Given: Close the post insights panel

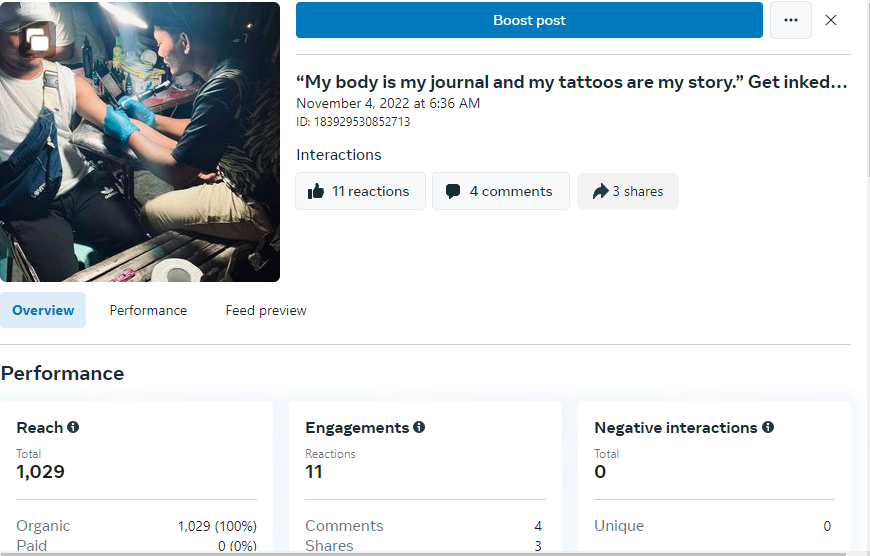Looking at the screenshot, I should (x=831, y=20).
